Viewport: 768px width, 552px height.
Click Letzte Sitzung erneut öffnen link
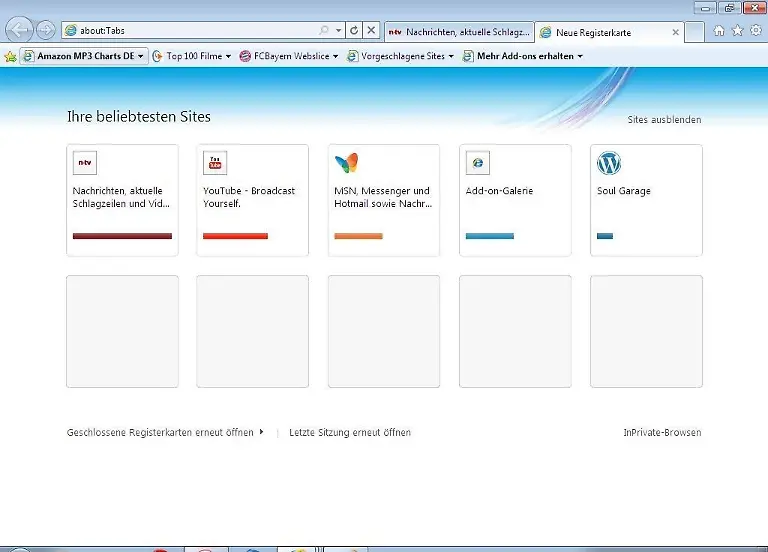350,433
